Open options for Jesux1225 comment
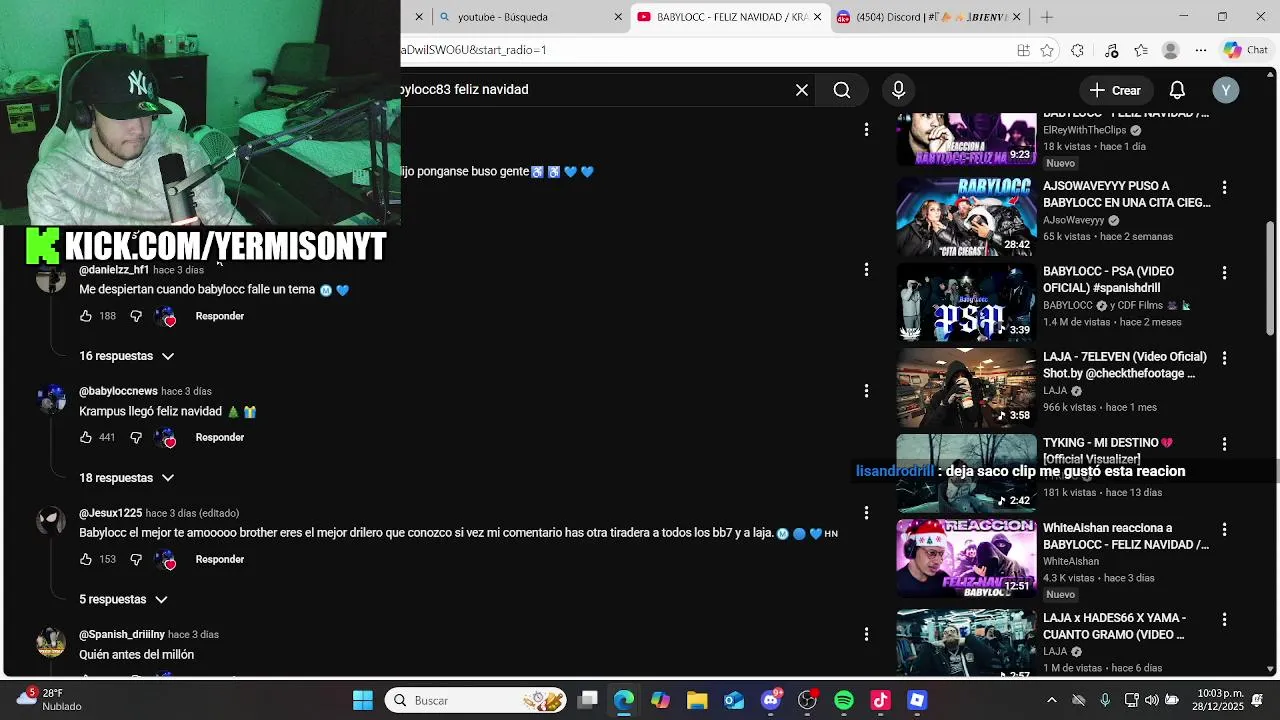The height and width of the screenshot is (720, 1280). 867,513
